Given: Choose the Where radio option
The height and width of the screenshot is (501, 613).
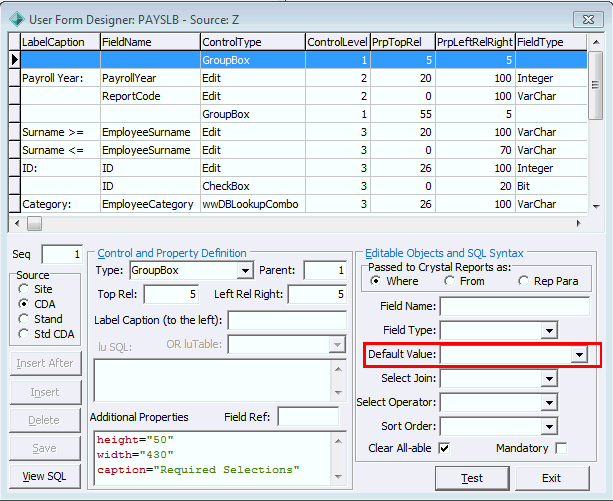Looking at the screenshot, I should coord(376,281).
